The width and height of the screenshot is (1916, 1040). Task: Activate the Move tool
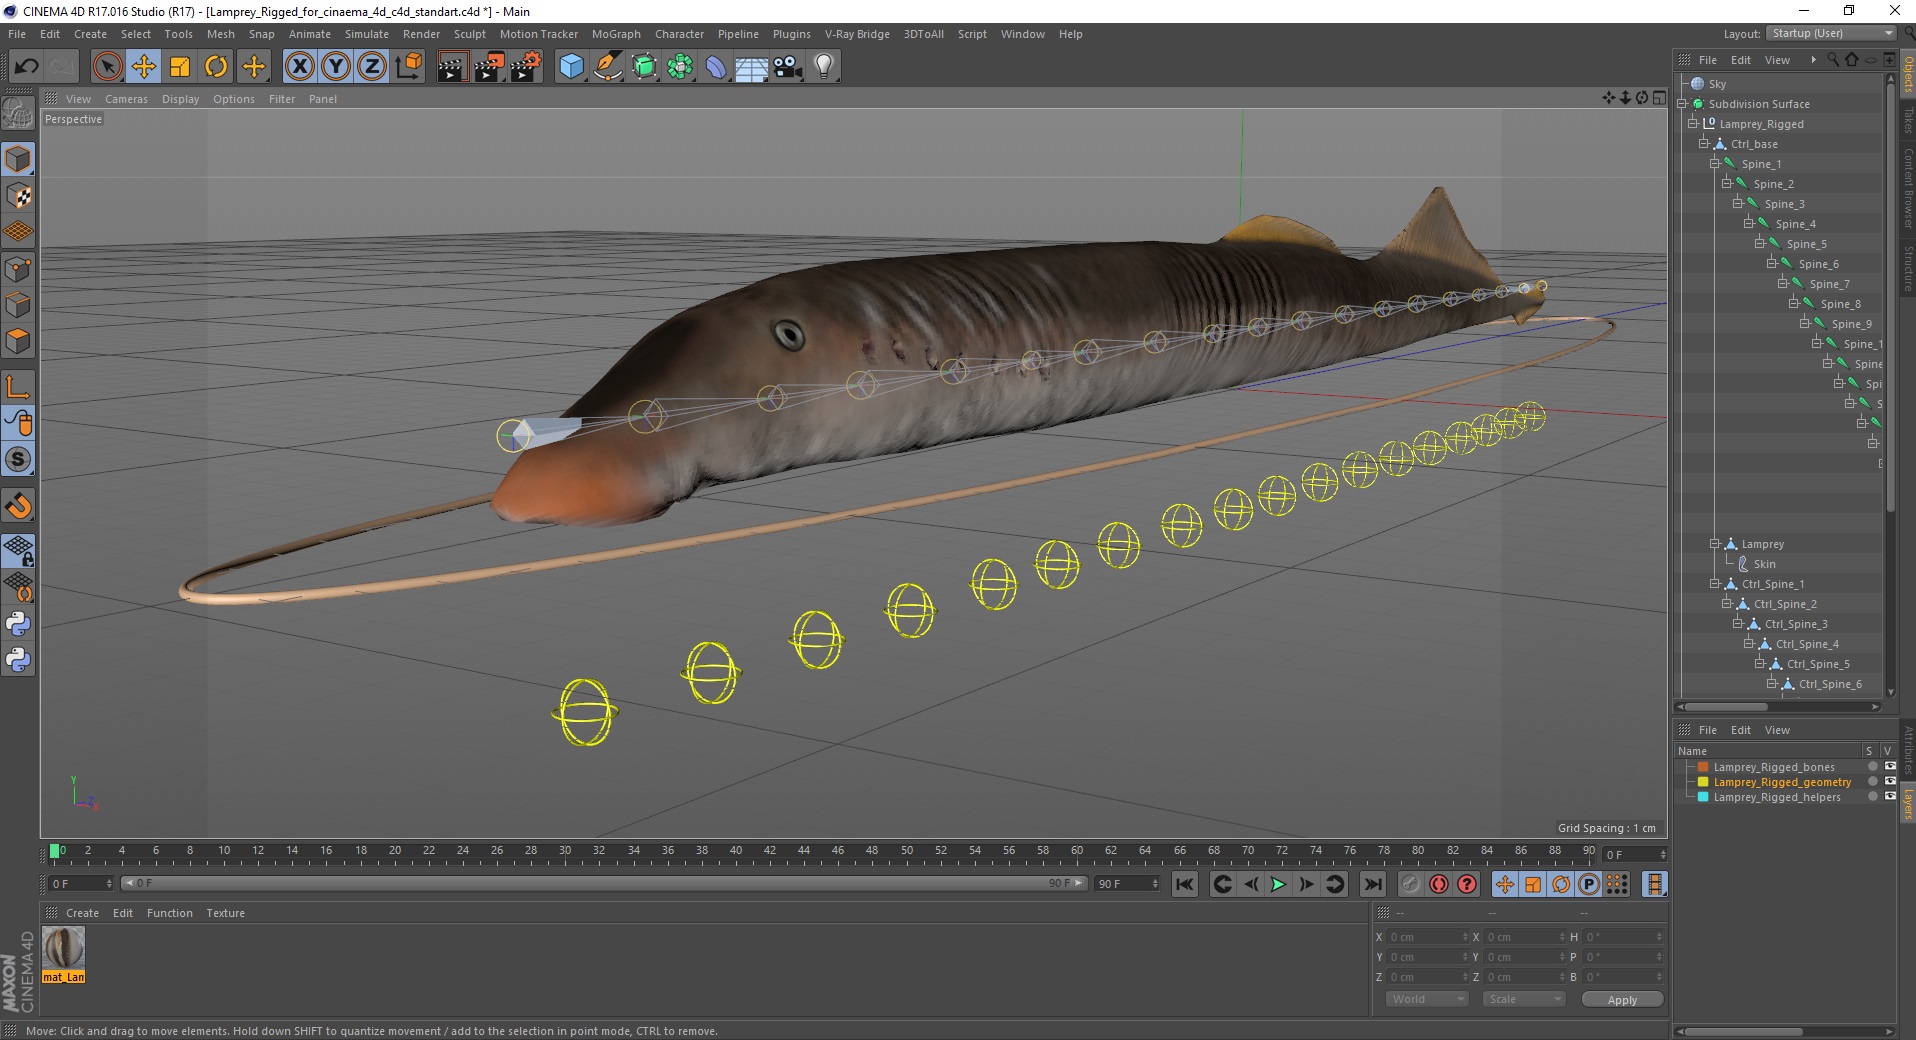click(144, 67)
